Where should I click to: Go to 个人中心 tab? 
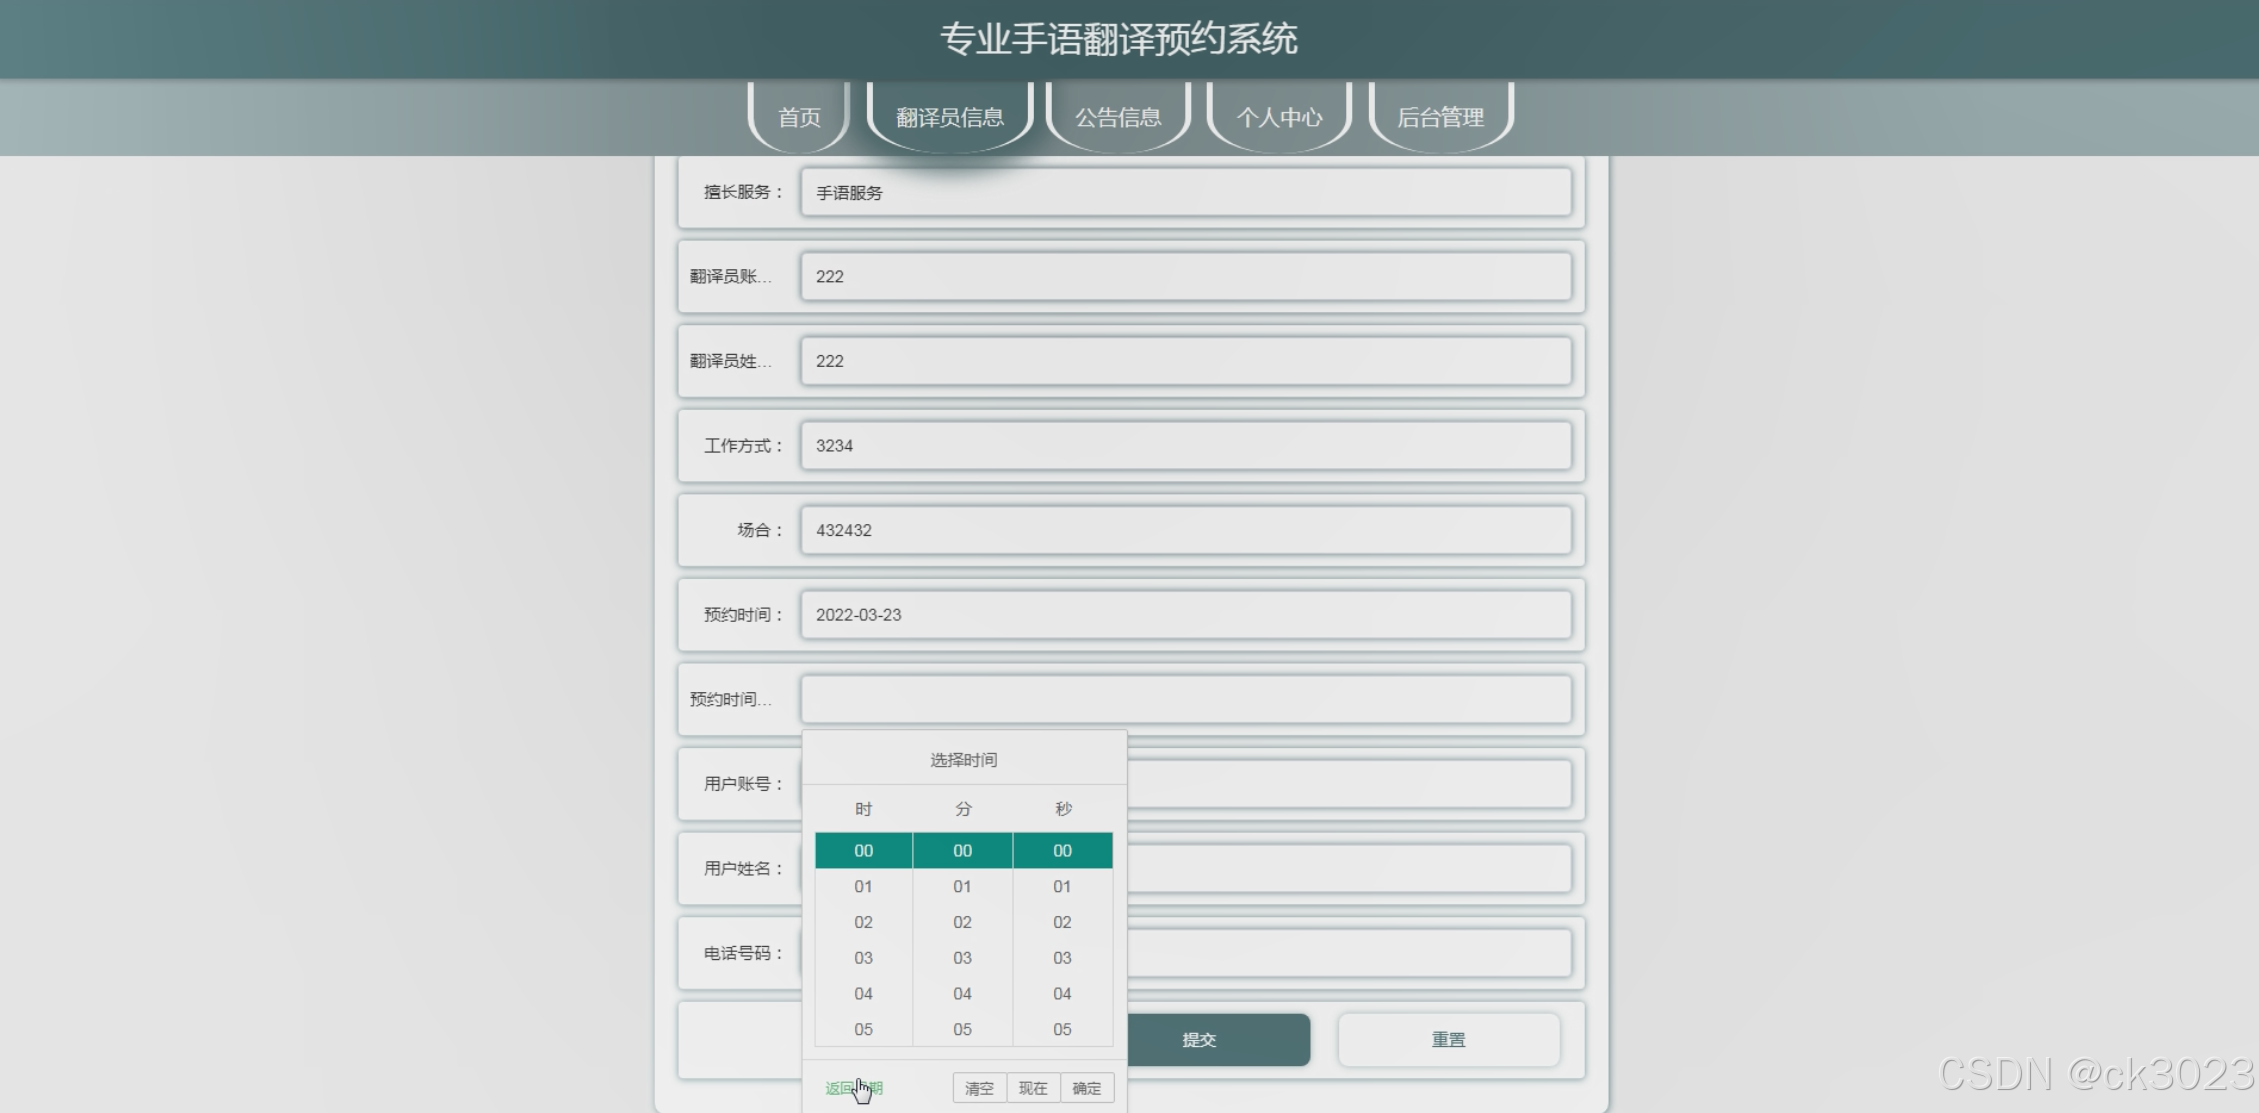coord(1279,117)
